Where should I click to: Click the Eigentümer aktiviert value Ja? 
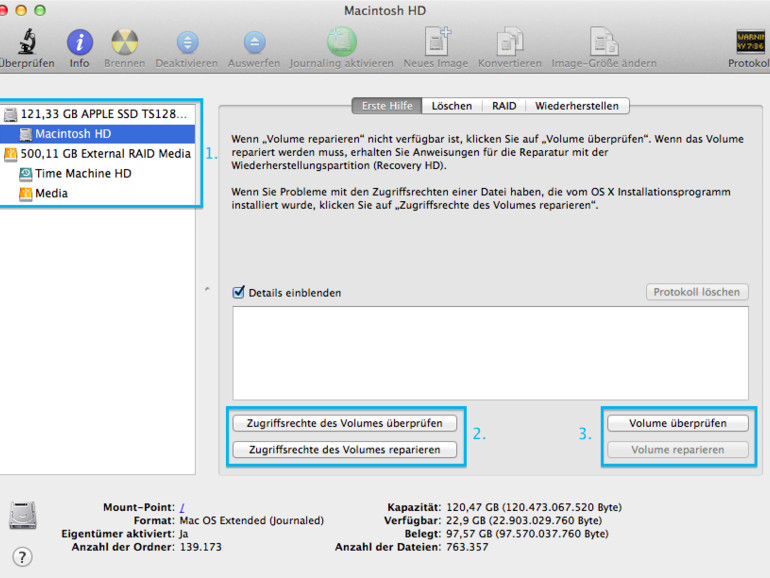click(184, 534)
